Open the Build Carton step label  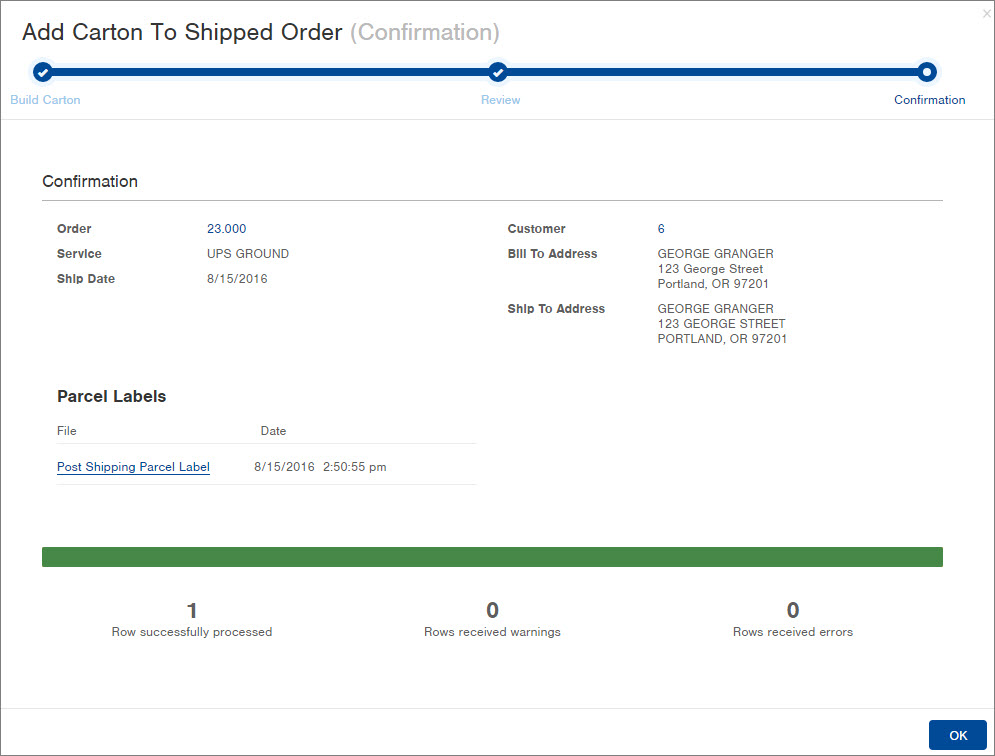45,100
